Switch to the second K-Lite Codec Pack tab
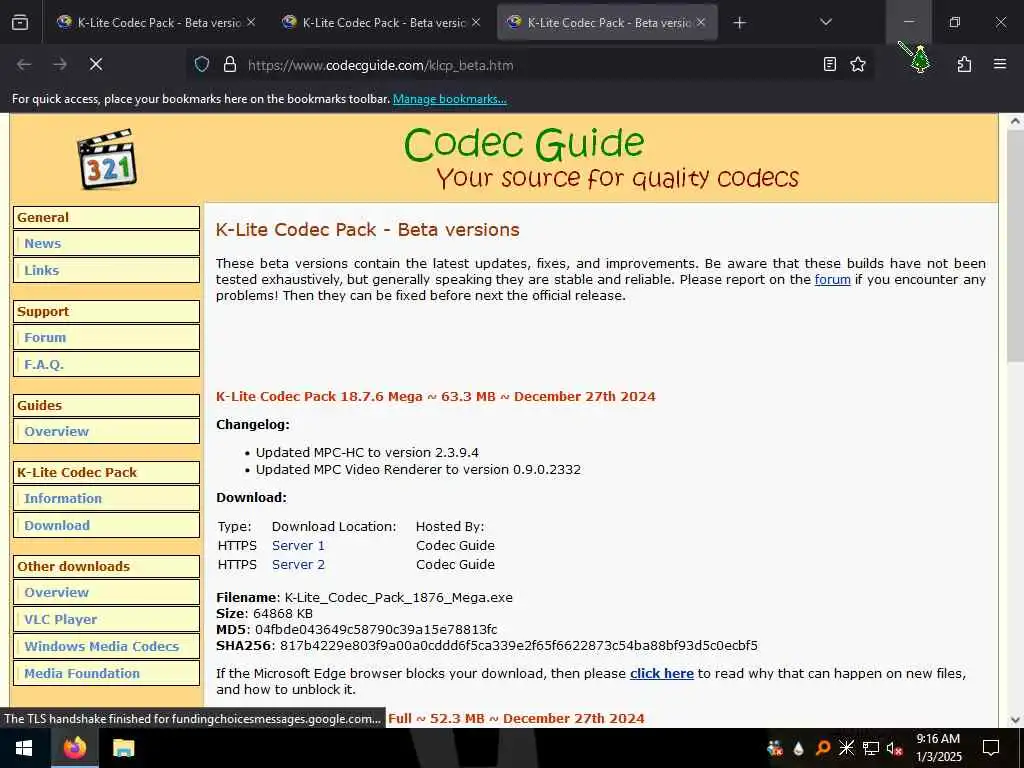 [x=380, y=22]
